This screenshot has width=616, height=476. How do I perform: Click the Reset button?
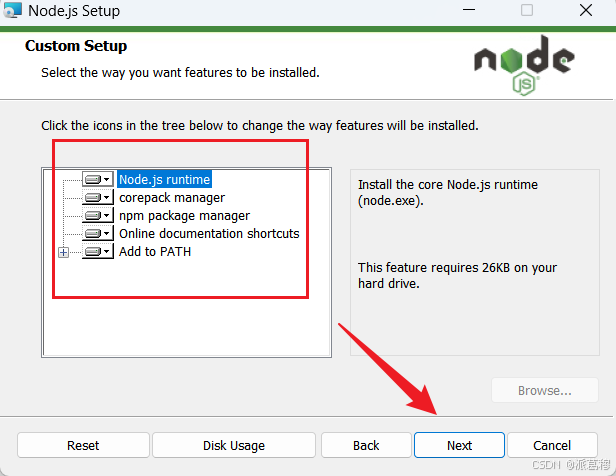[83, 445]
